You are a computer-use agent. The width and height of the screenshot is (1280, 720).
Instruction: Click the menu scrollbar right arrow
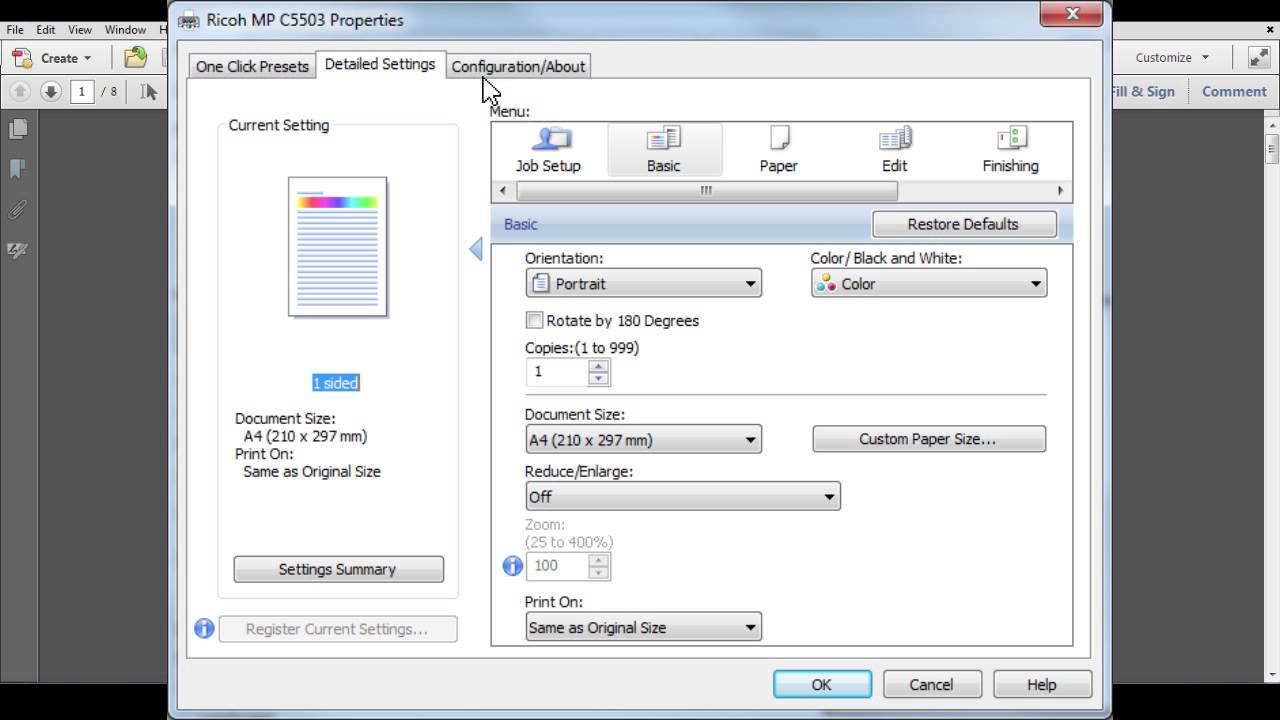[1061, 190]
